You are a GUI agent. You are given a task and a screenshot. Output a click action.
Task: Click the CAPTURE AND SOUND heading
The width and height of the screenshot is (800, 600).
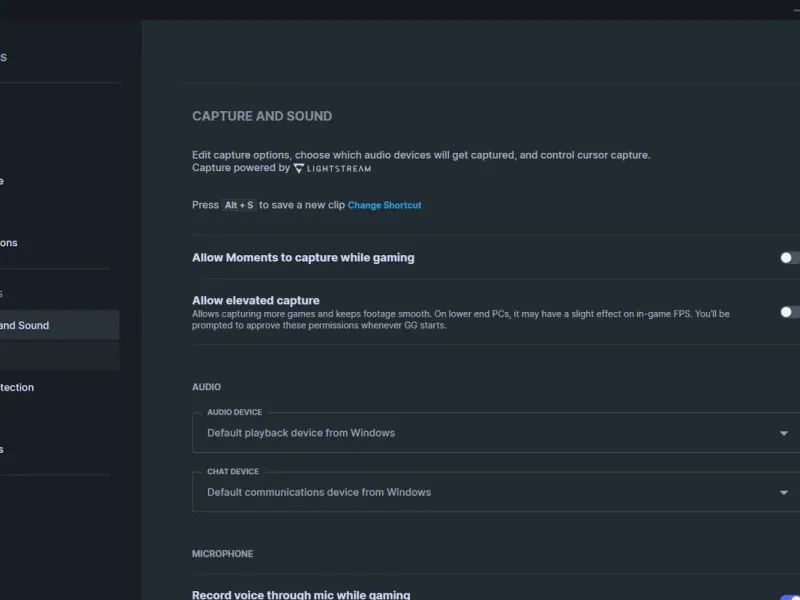(262, 116)
